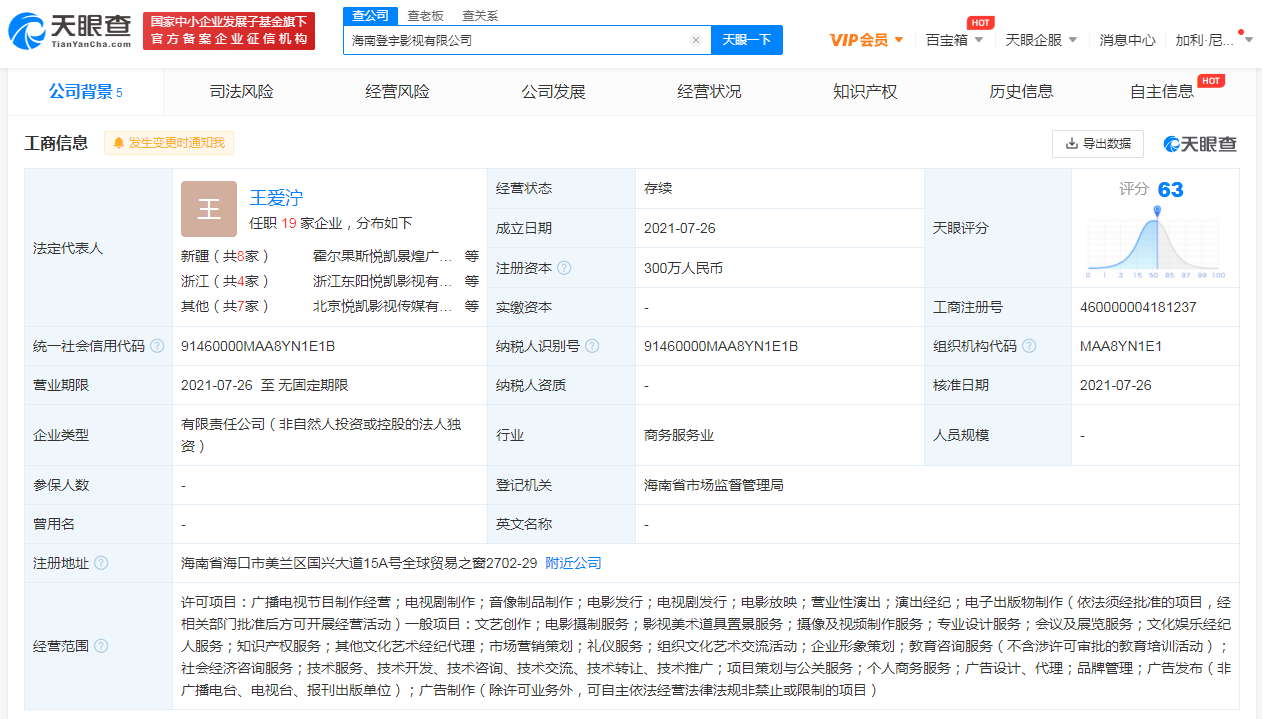Click help icon beside 纳税人识别号
Viewport: 1262px width, 719px height.
pyautogui.click(x=592, y=346)
